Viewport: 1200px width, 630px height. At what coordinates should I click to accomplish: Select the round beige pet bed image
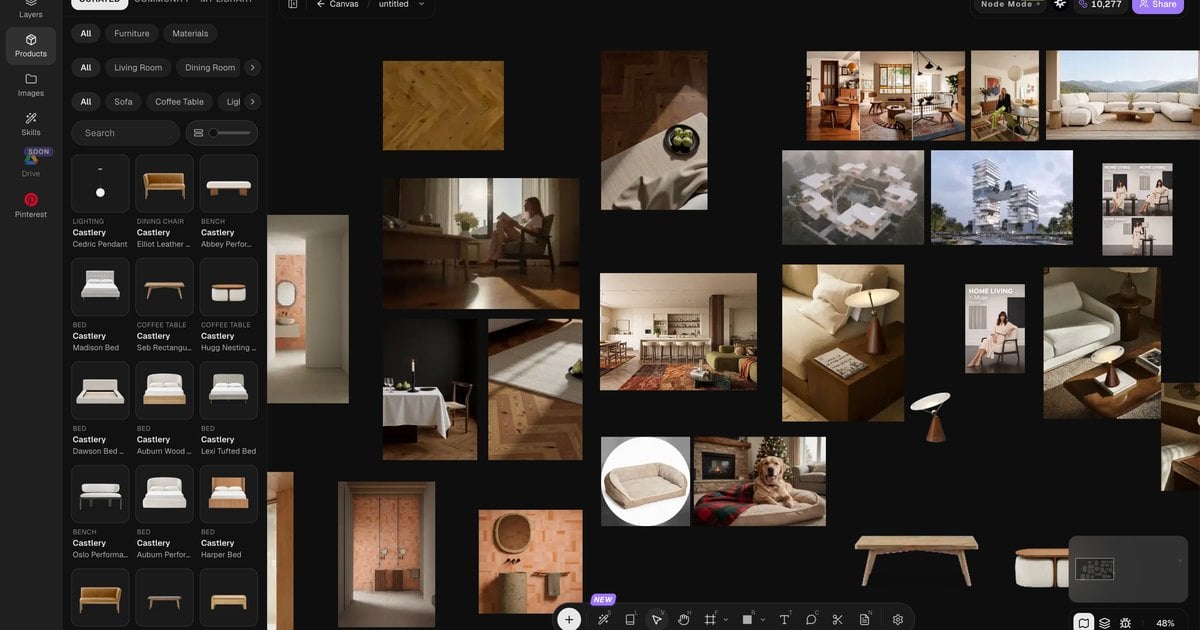646,481
